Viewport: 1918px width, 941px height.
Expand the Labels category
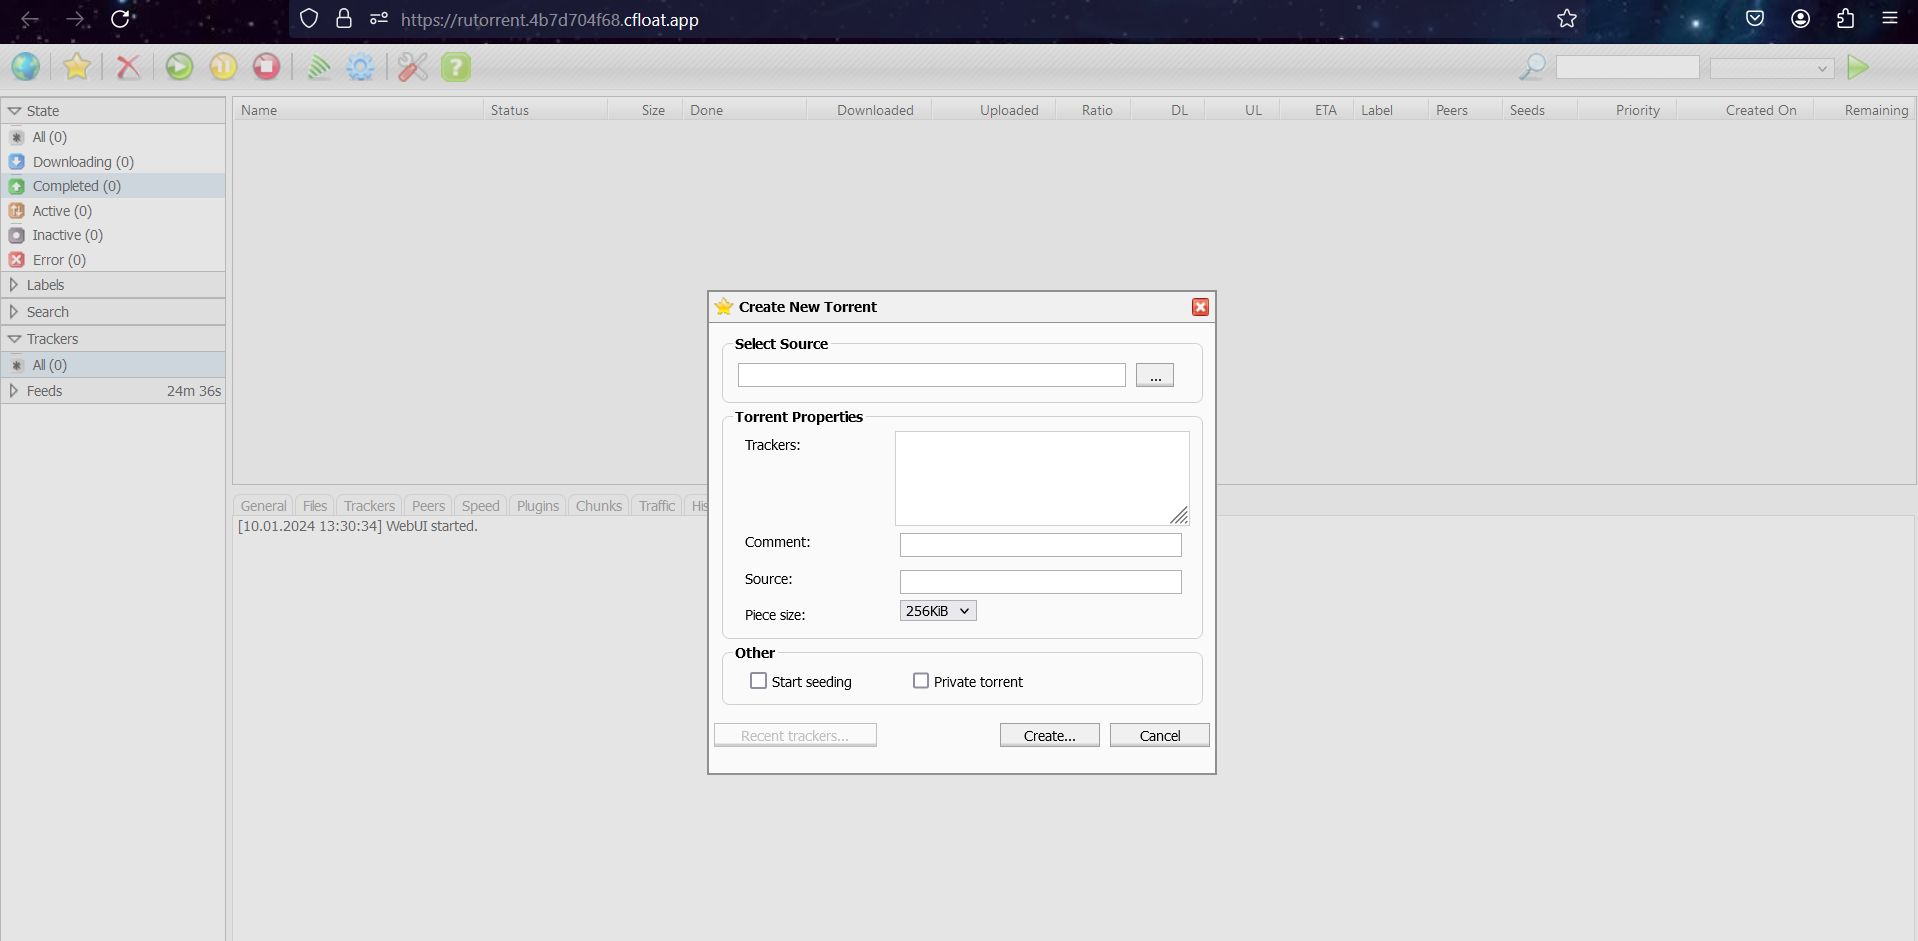point(112,285)
